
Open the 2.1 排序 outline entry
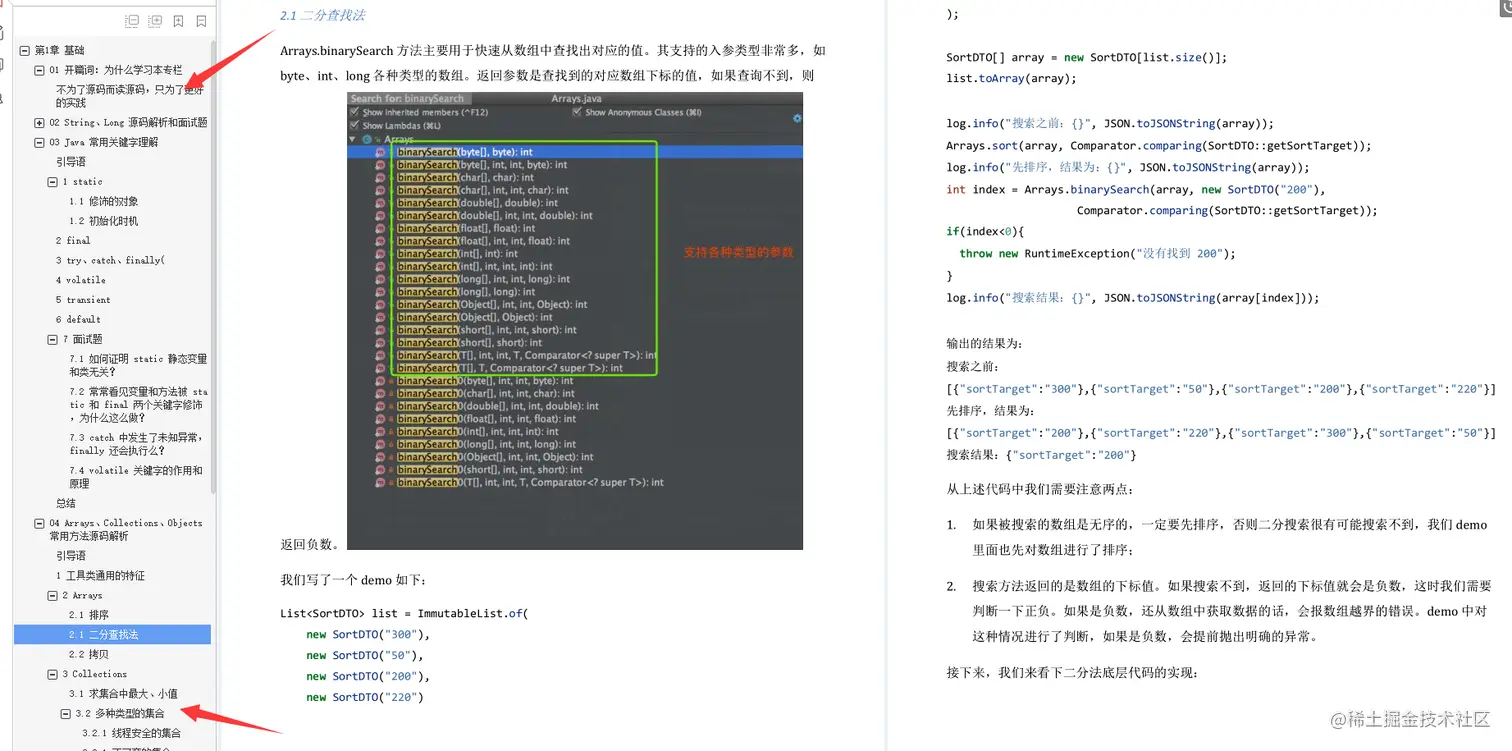(89, 615)
